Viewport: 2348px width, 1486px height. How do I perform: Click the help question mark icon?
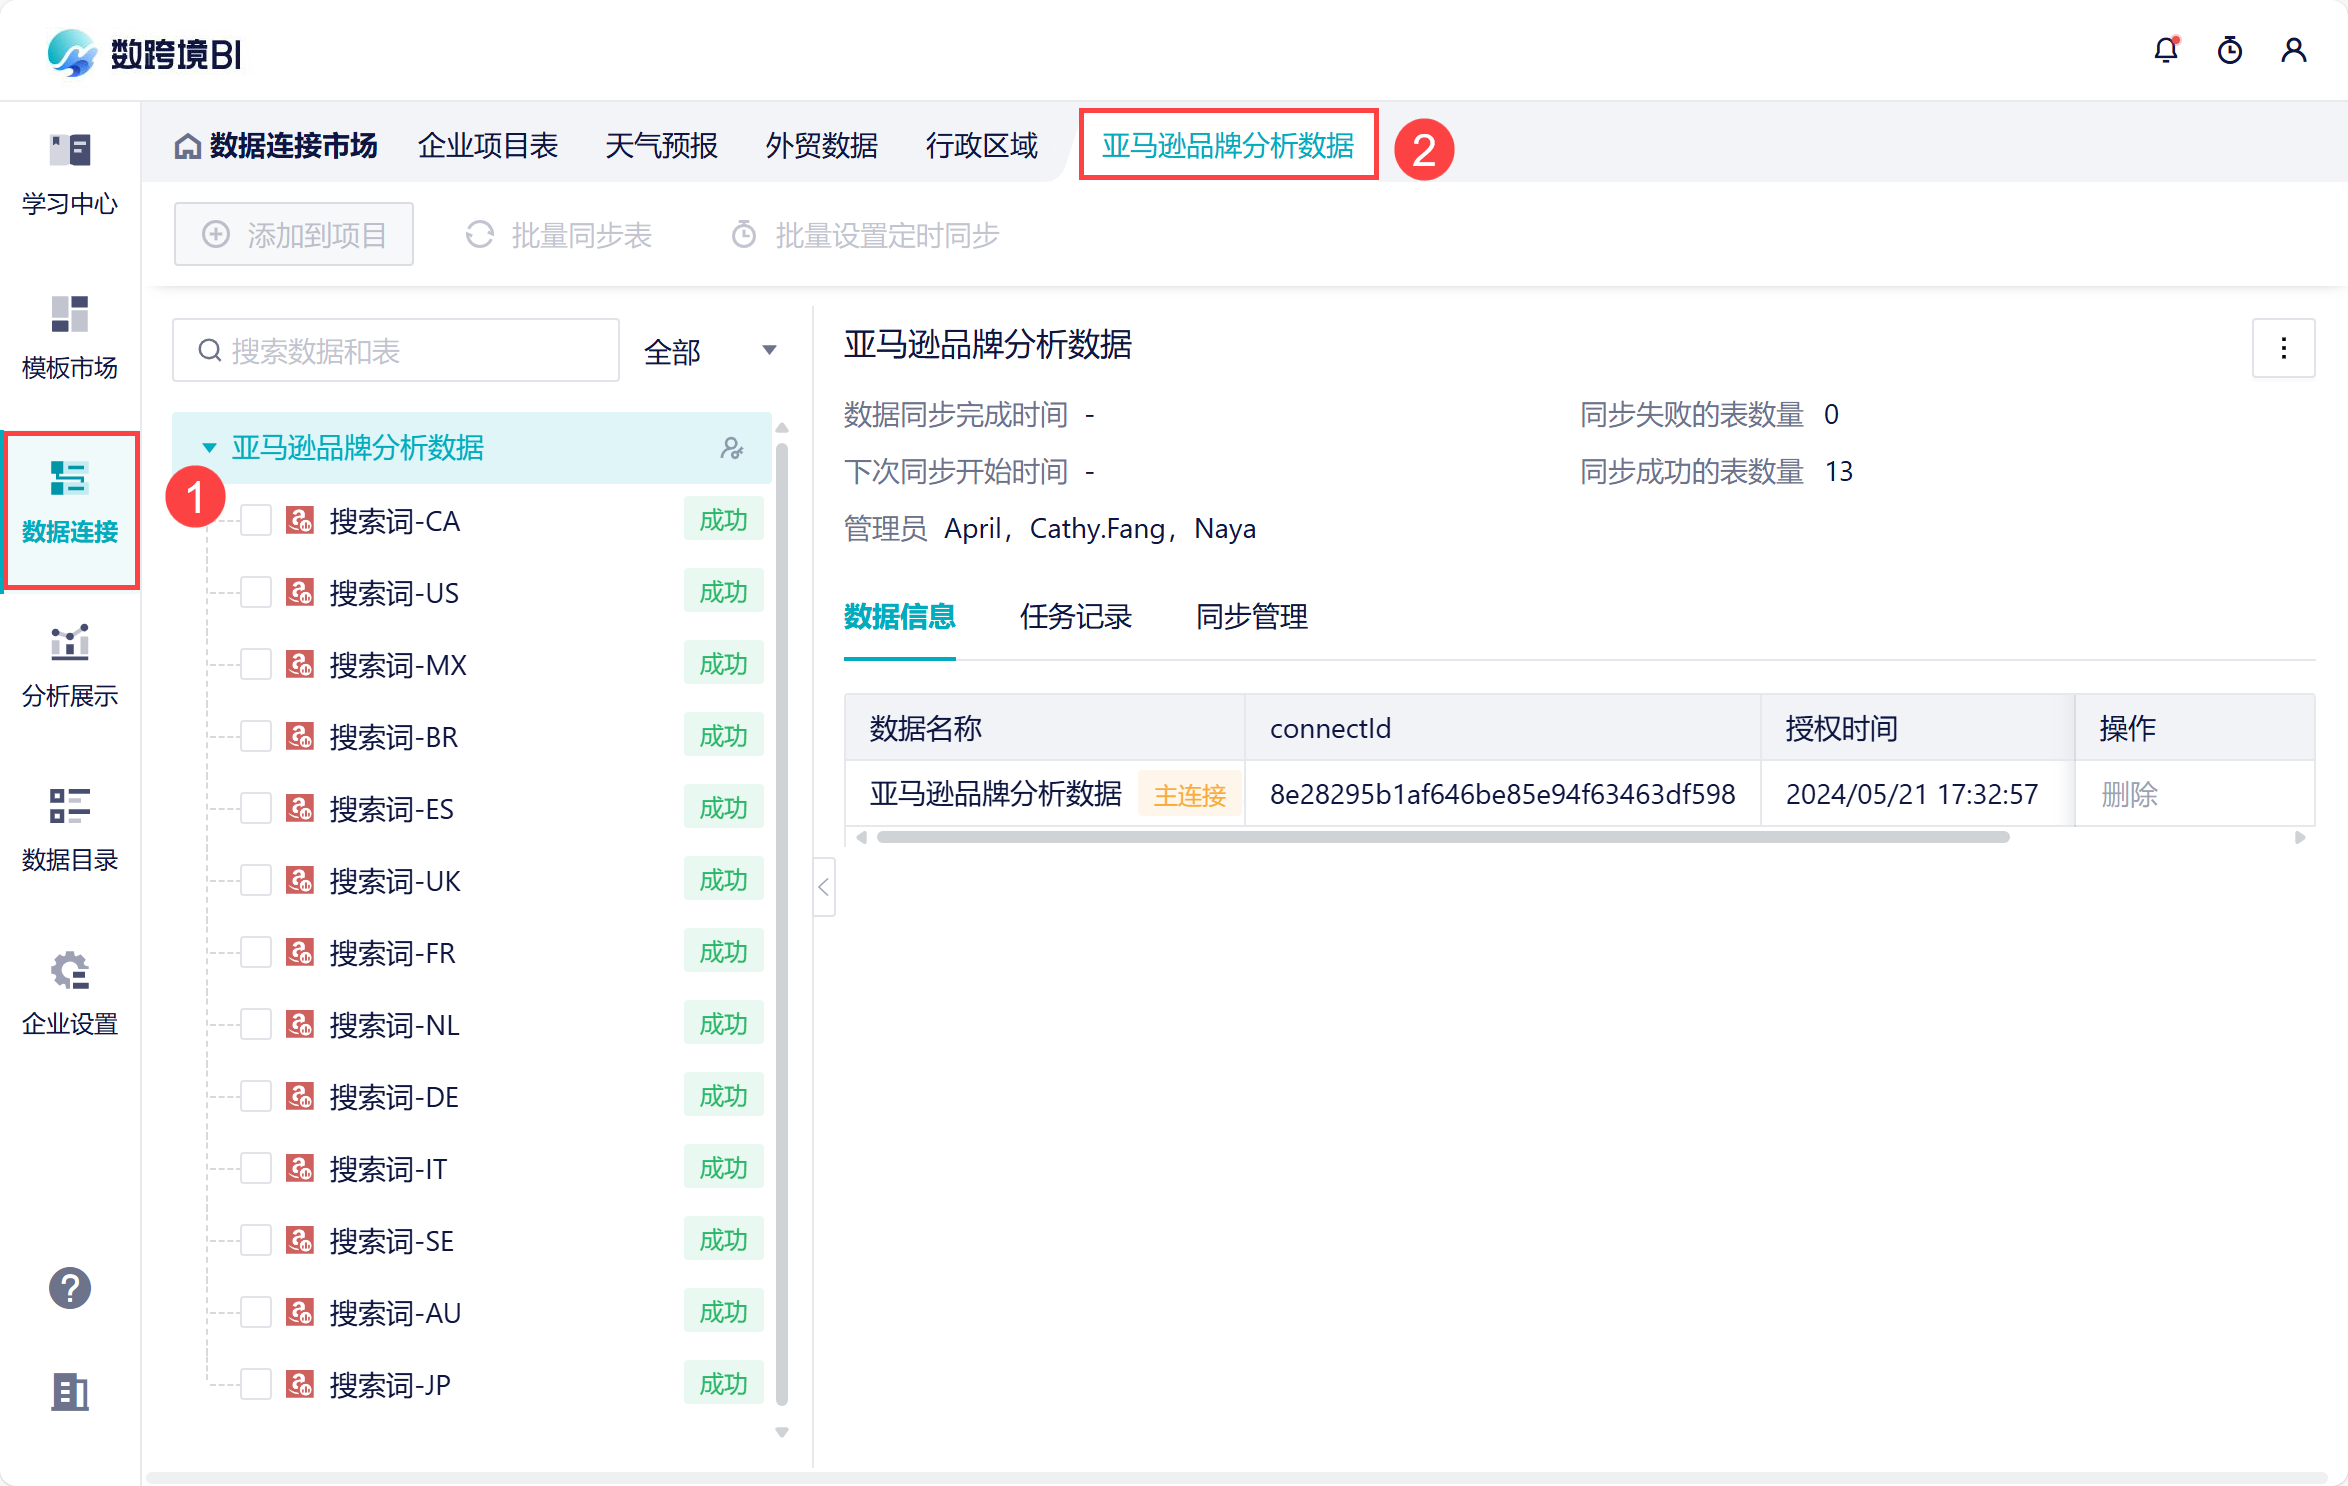pos(70,1288)
